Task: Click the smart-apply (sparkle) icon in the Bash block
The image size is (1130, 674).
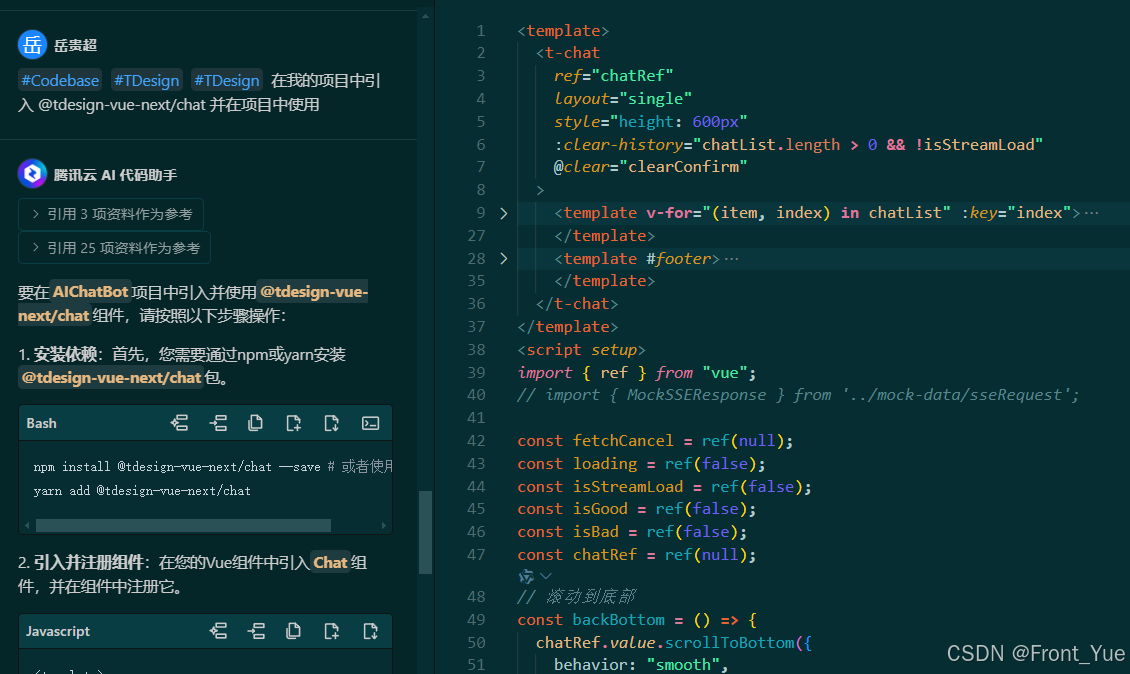Action: [179, 423]
